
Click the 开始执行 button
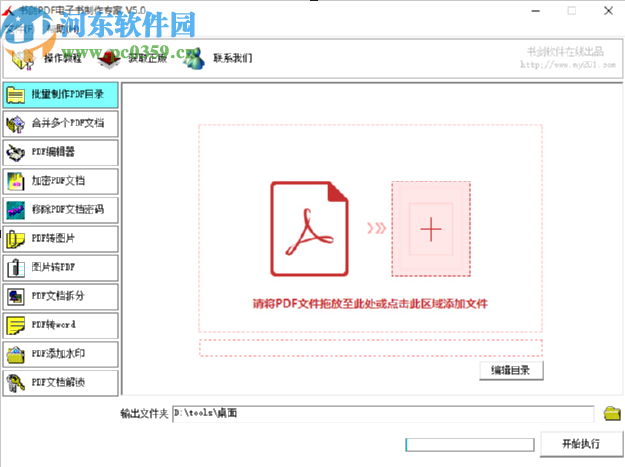point(581,443)
